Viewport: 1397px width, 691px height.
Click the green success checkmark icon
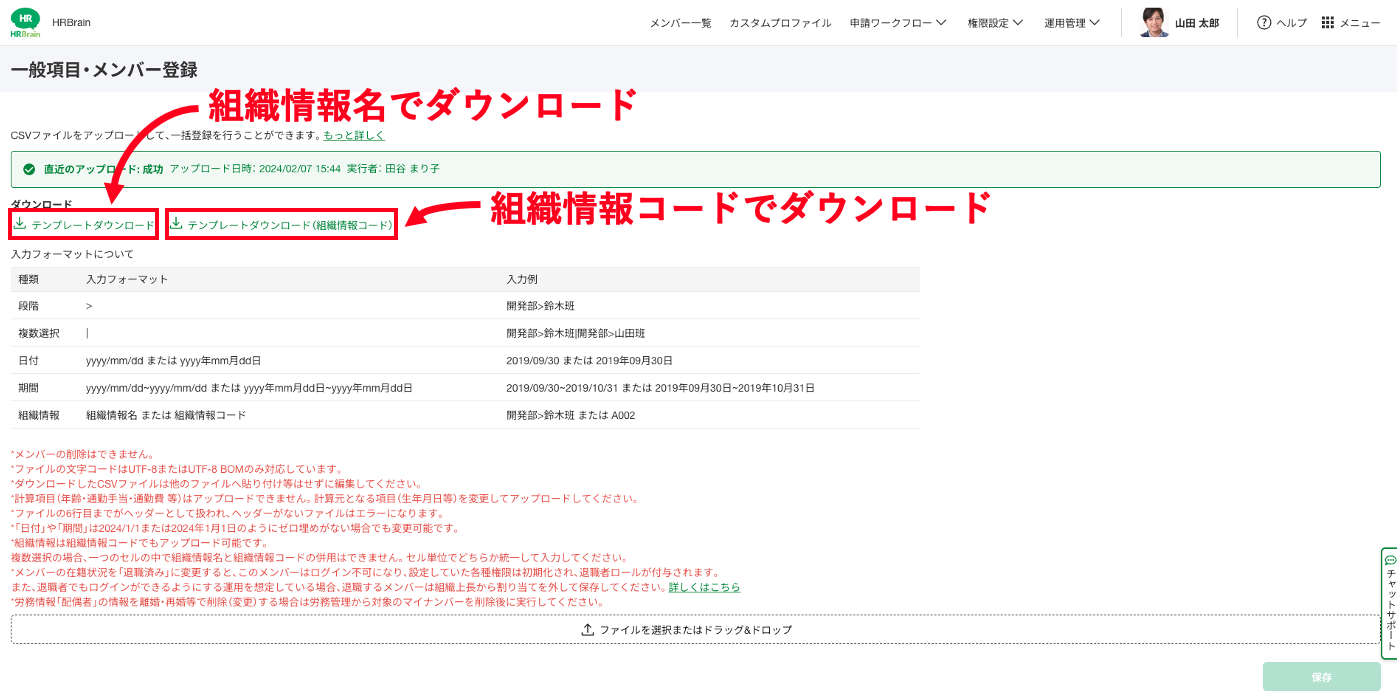[x=29, y=169]
